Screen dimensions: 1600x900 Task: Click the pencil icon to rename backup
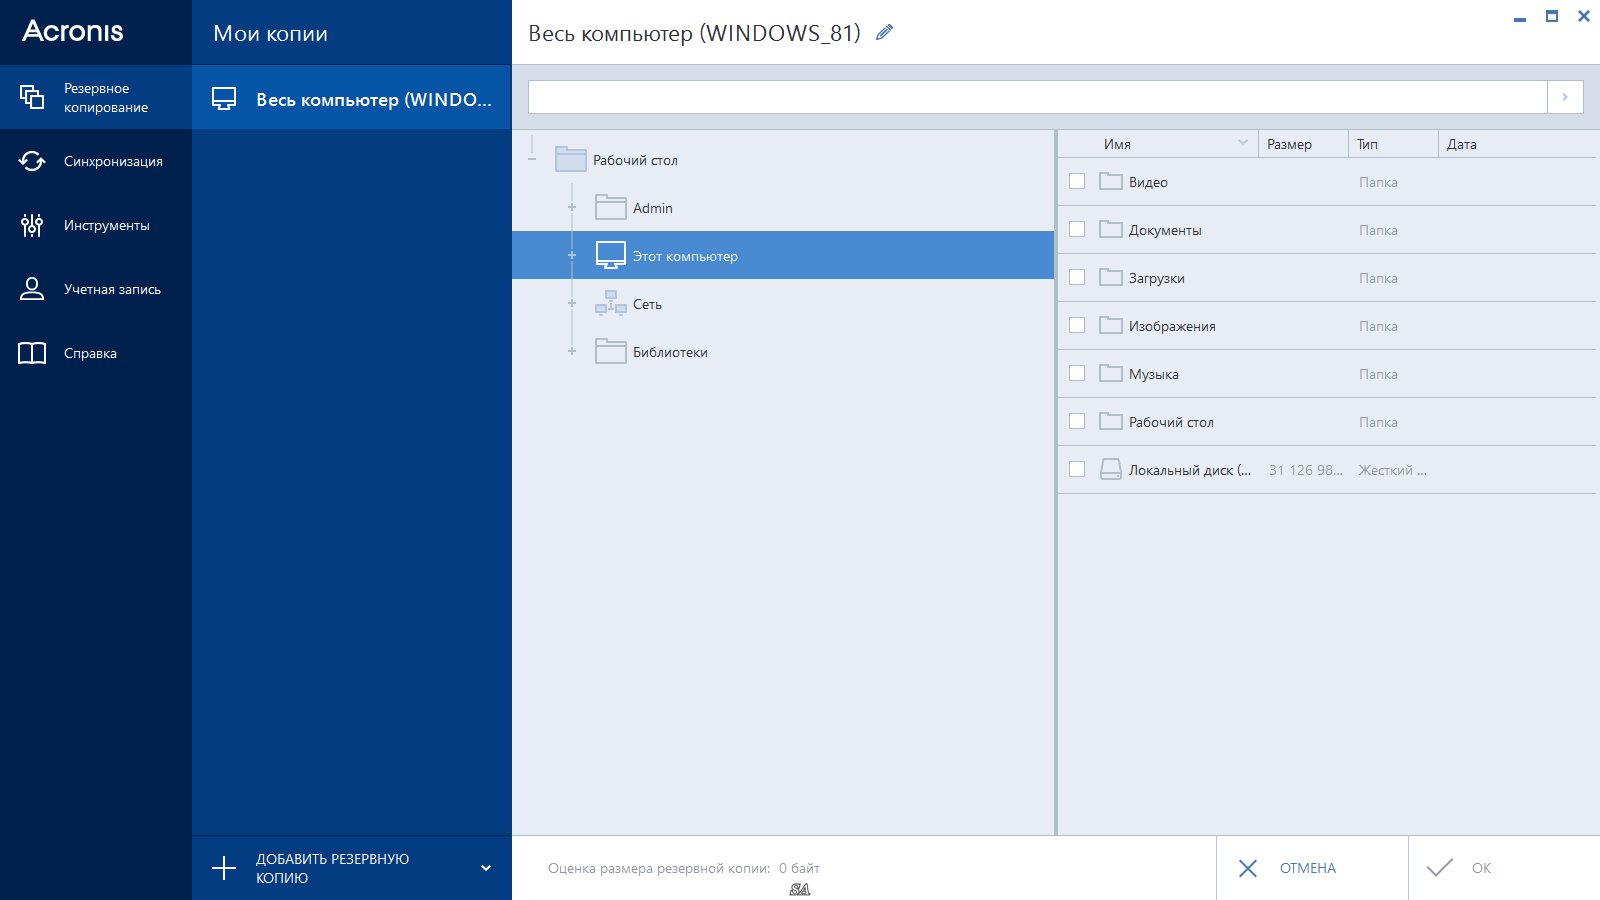coord(884,32)
